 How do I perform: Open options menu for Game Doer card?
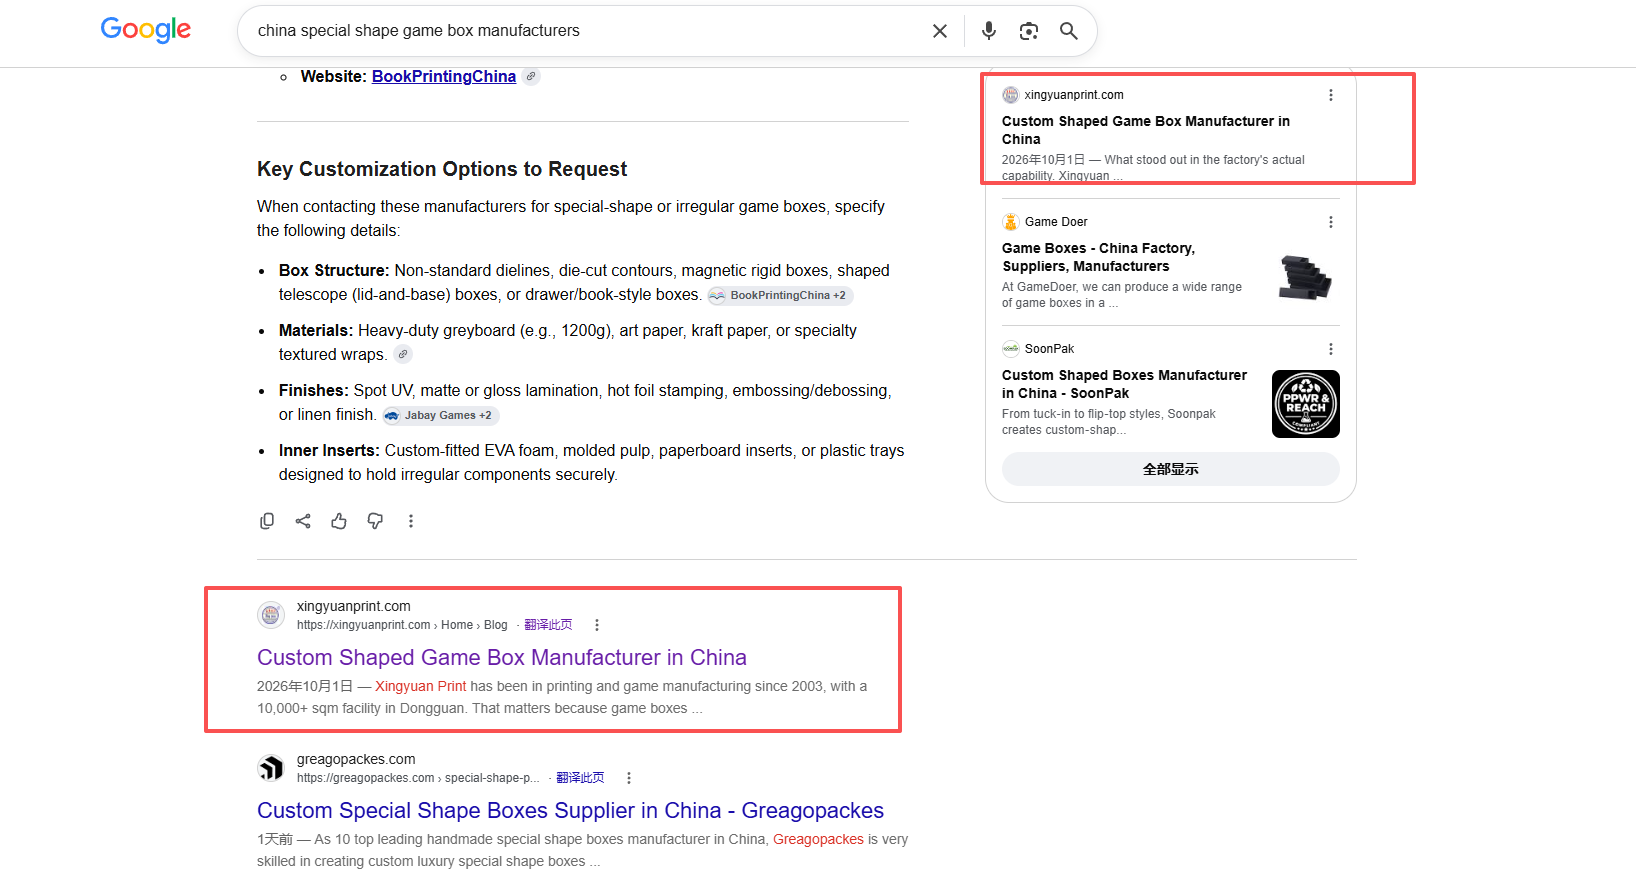[1331, 222]
